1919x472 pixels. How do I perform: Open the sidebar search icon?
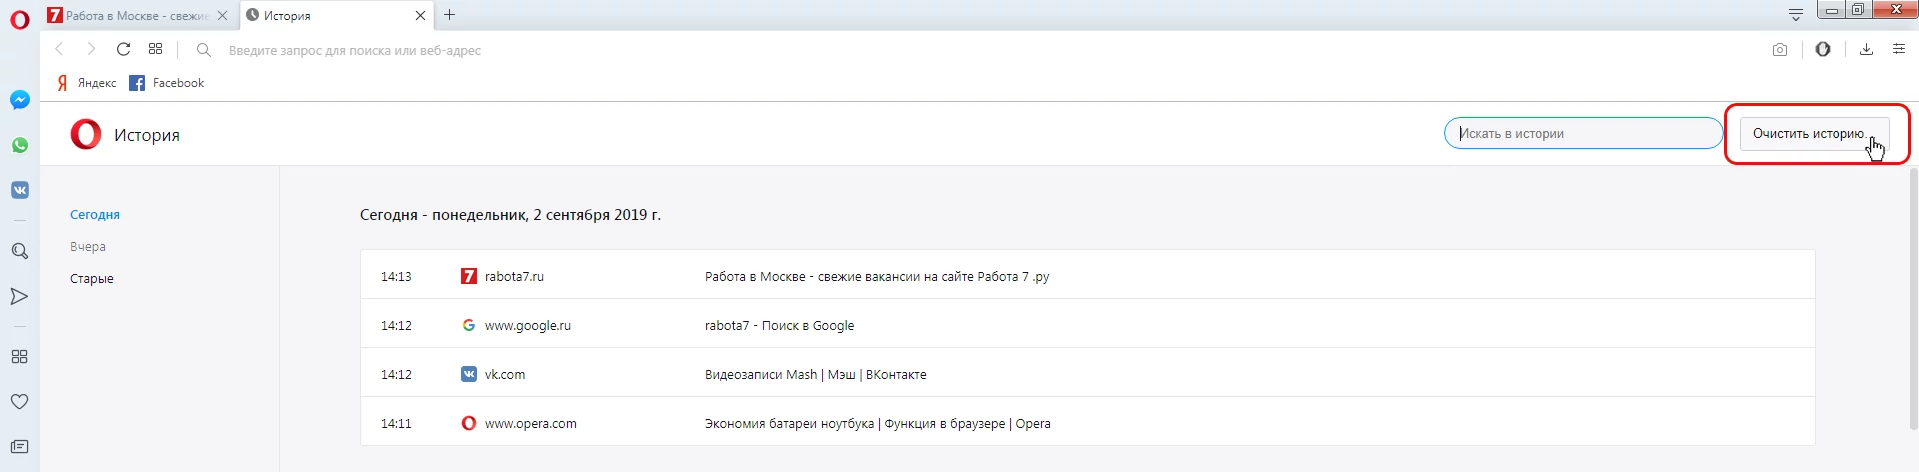coord(20,251)
